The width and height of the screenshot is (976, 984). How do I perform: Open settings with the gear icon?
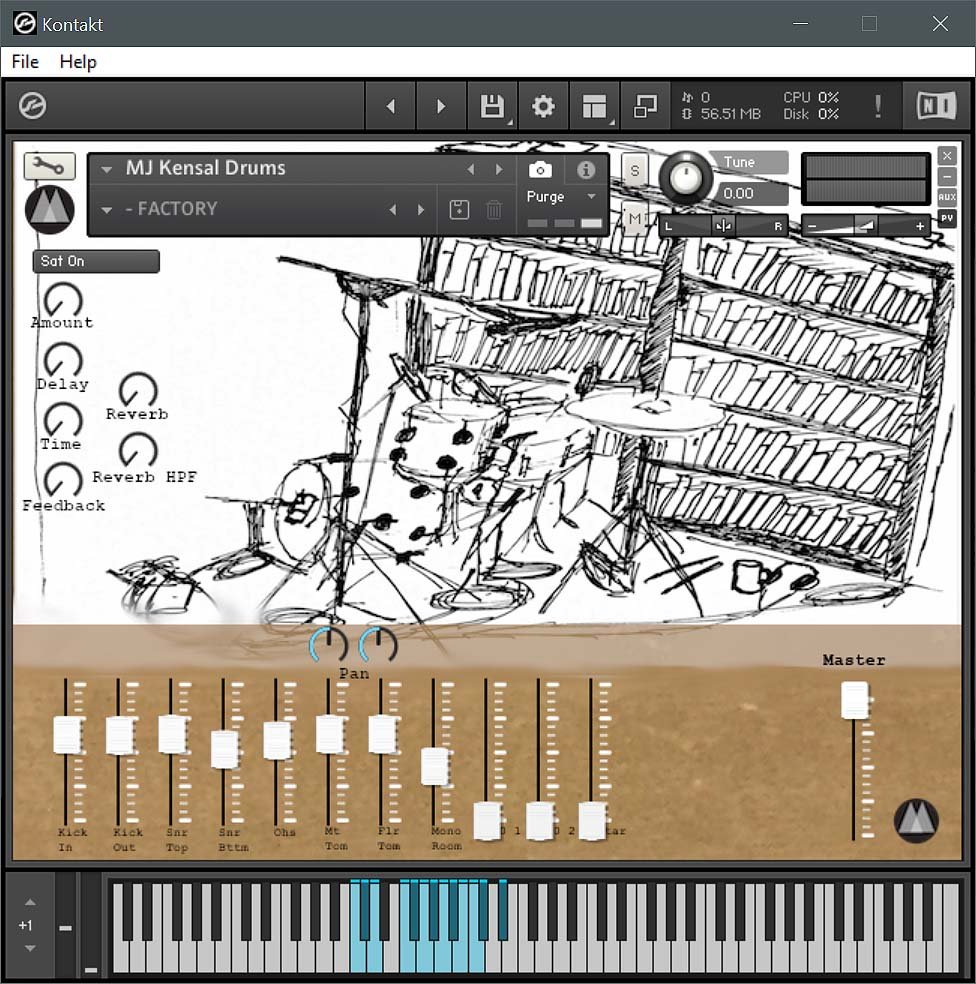point(543,106)
